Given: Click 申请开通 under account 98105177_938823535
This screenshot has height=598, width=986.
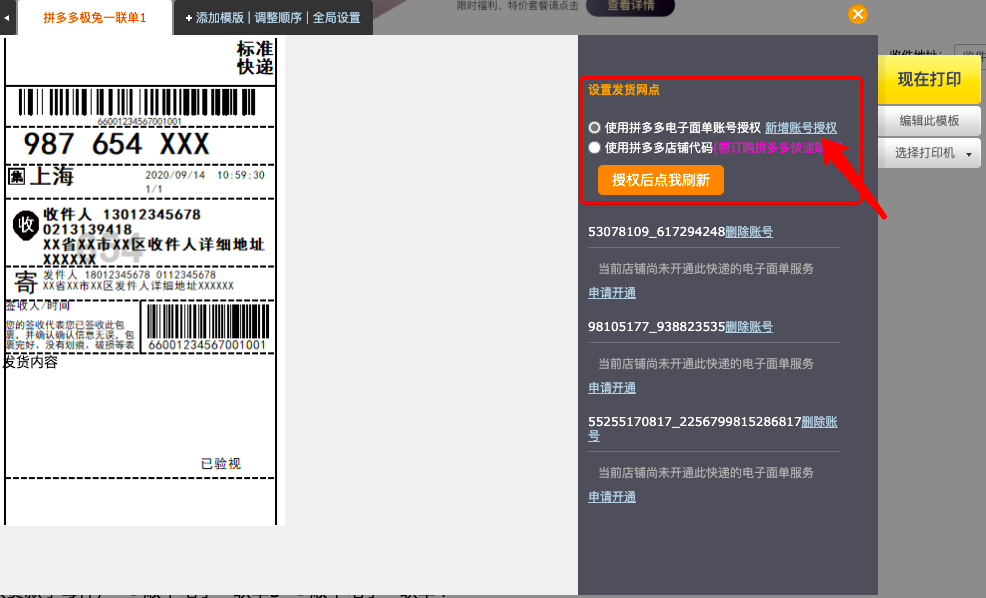Looking at the screenshot, I should click(612, 388).
